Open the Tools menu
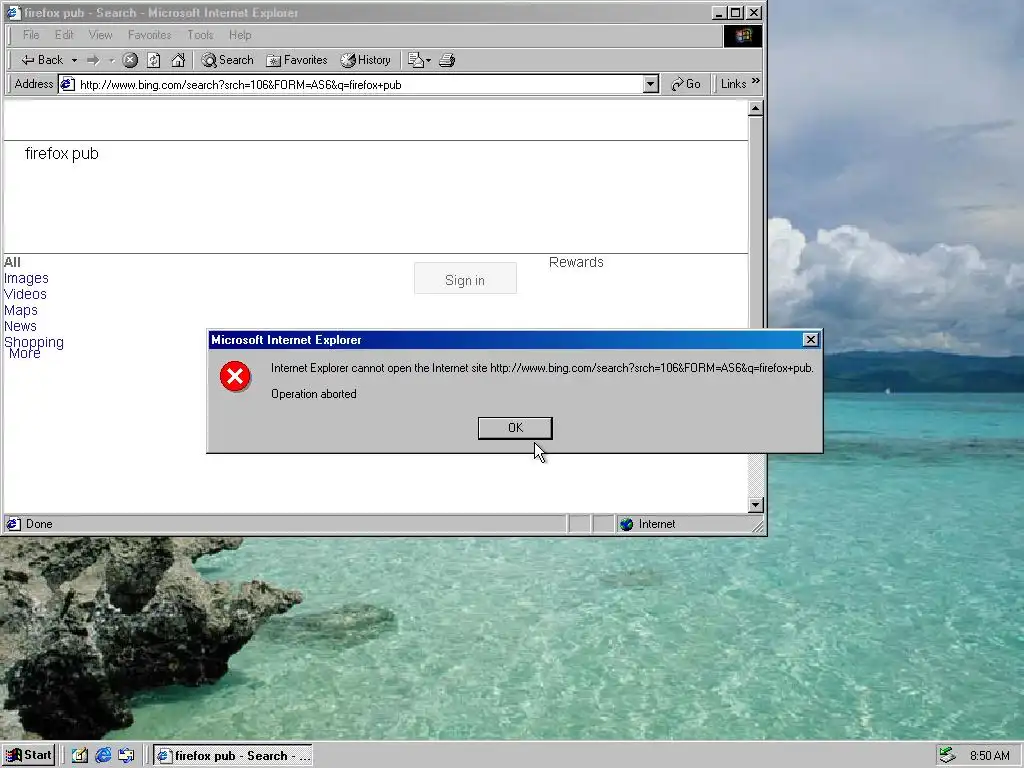1024x768 pixels. [x=200, y=35]
